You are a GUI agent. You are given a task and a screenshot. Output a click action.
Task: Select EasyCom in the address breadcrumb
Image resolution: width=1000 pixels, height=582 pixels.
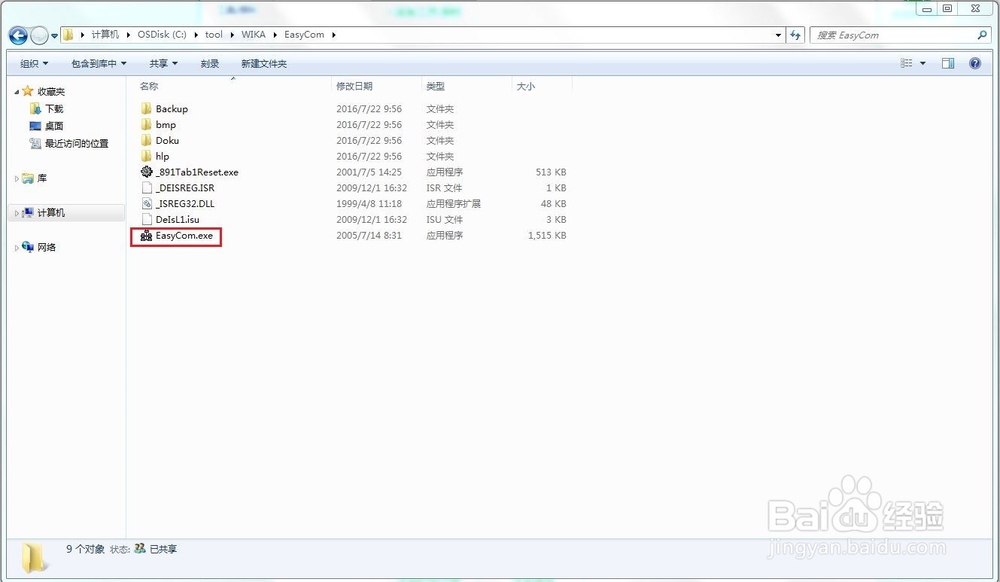coord(304,34)
